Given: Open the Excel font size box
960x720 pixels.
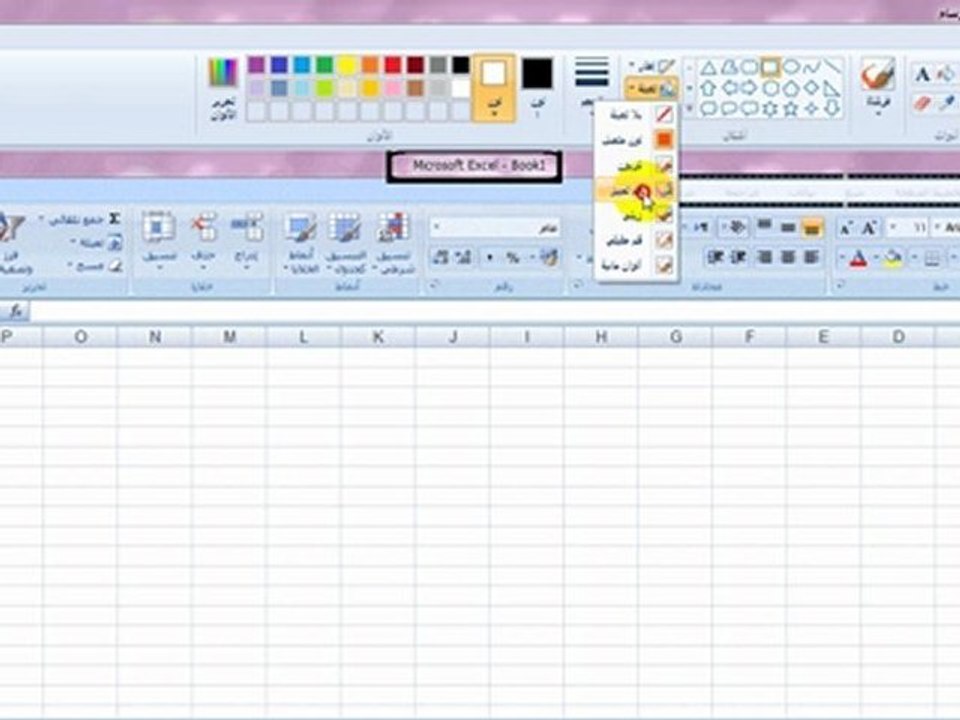Looking at the screenshot, I should tap(907, 228).
